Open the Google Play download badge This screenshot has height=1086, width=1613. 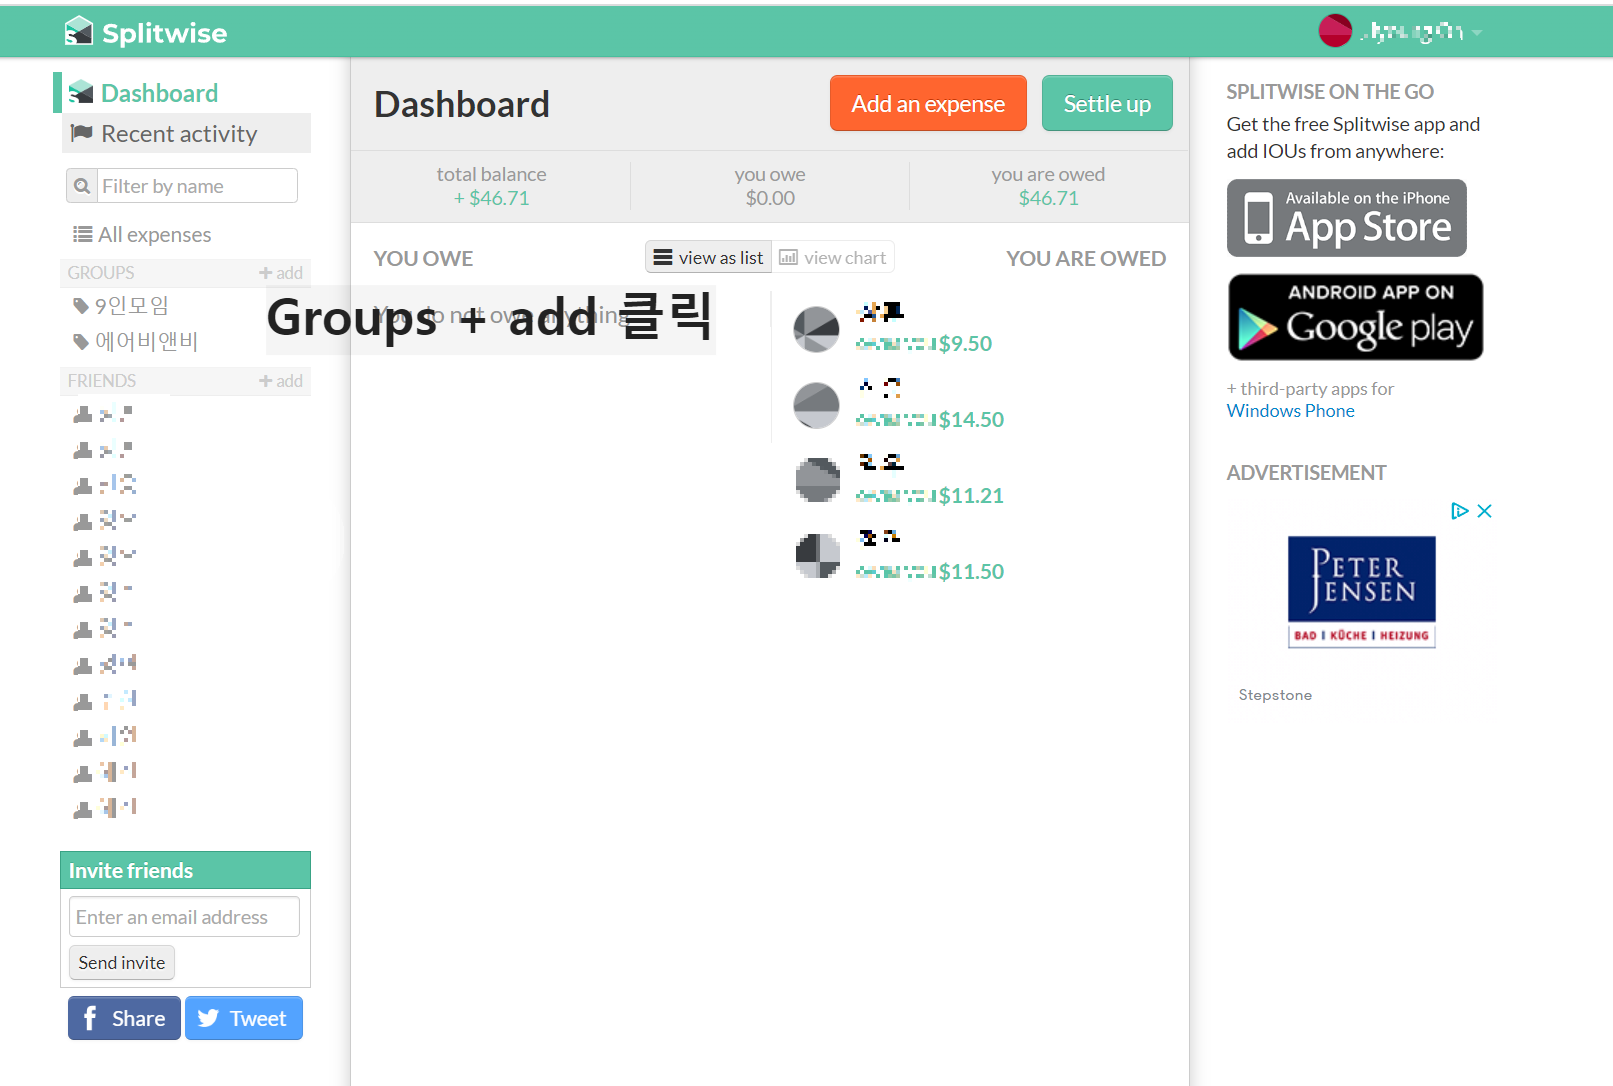point(1355,317)
